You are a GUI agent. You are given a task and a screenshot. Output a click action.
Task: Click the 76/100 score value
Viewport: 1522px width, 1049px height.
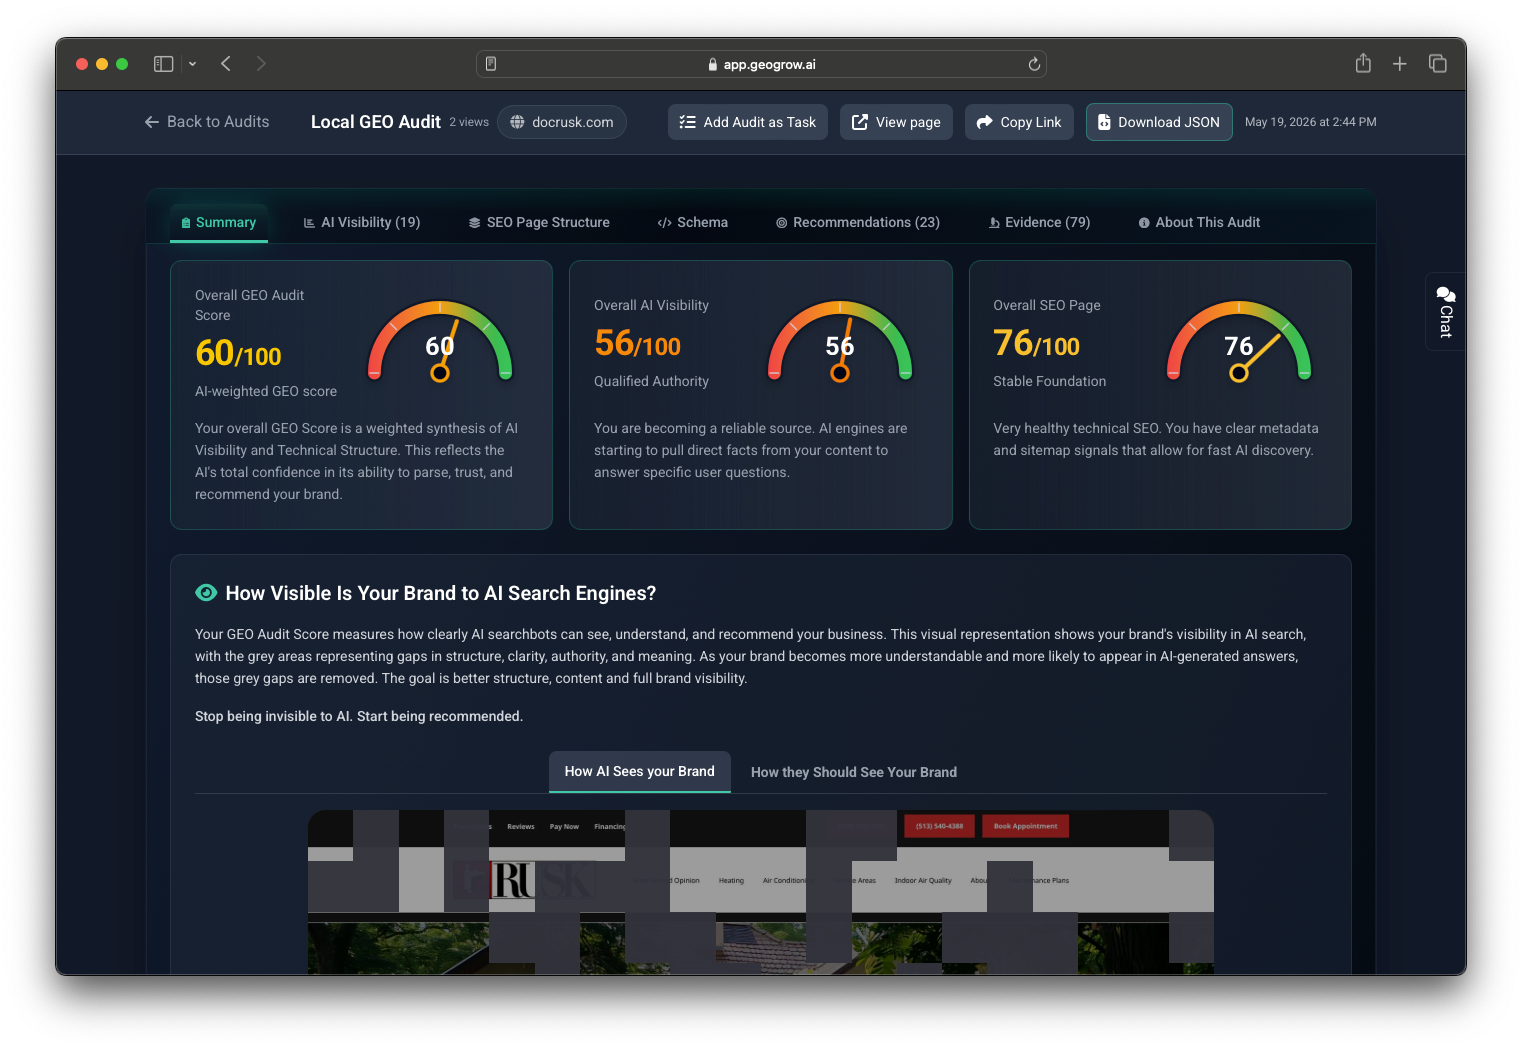click(x=1037, y=343)
